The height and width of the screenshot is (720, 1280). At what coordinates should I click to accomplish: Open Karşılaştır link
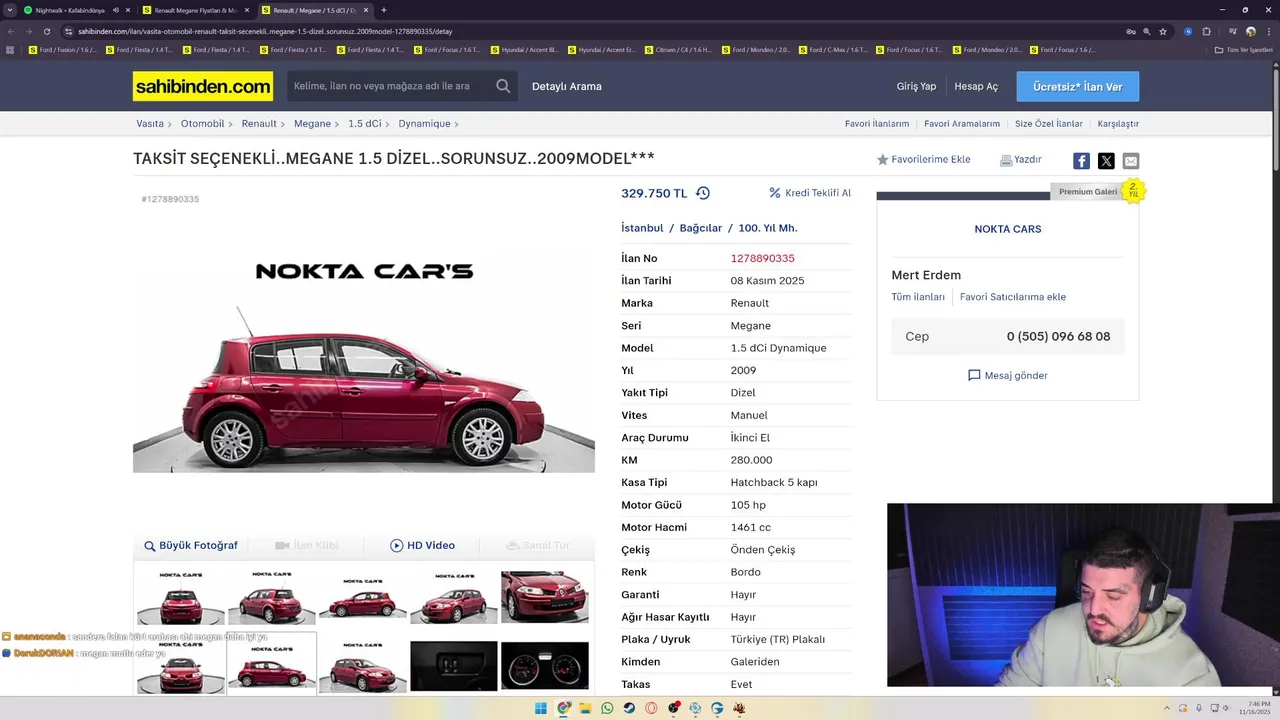[1118, 124]
